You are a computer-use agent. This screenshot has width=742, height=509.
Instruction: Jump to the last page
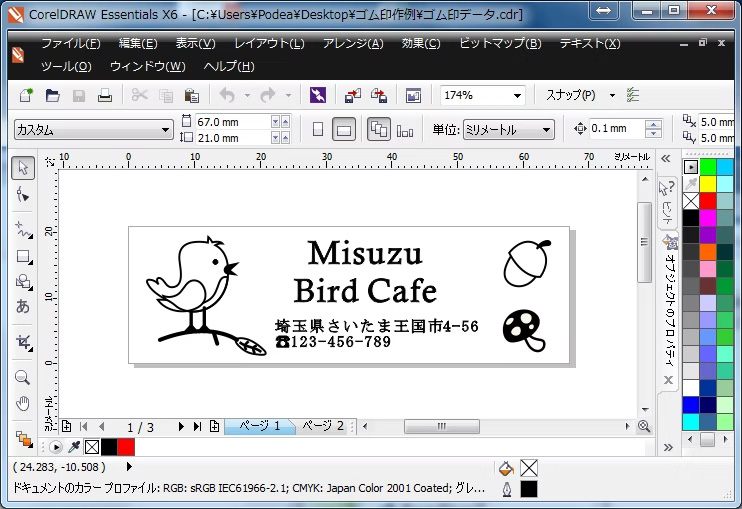(197, 427)
